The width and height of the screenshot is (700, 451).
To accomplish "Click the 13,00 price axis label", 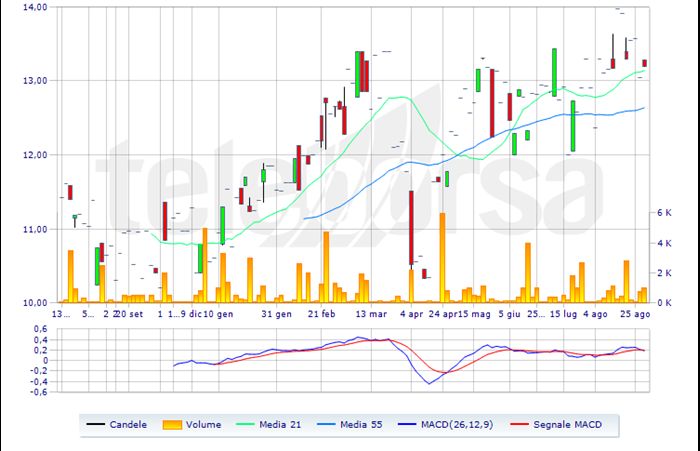I will pyautogui.click(x=35, y=81).
